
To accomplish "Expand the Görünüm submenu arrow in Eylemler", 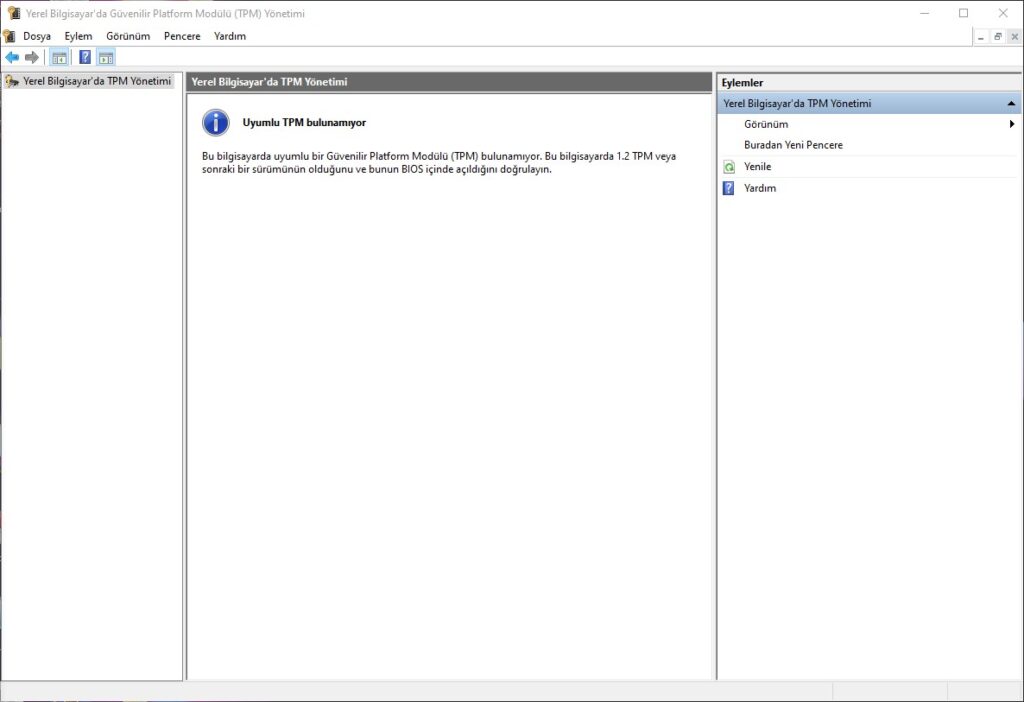I will 1012,125.
